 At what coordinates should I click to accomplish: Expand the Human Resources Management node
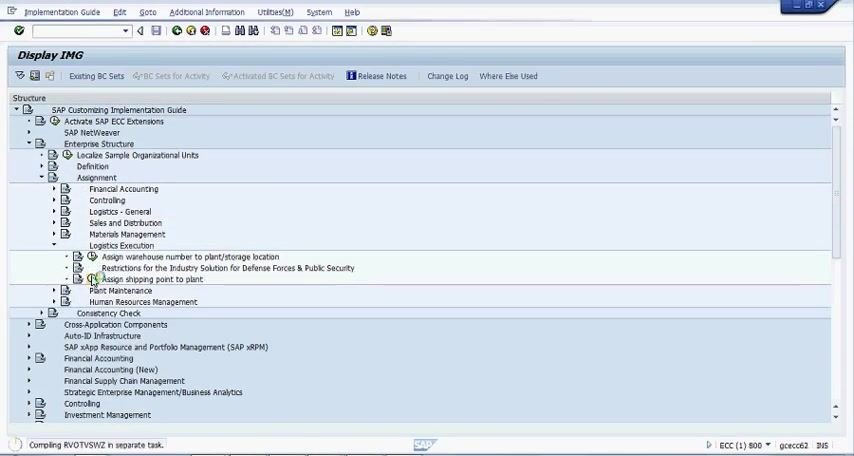[54, 301]
